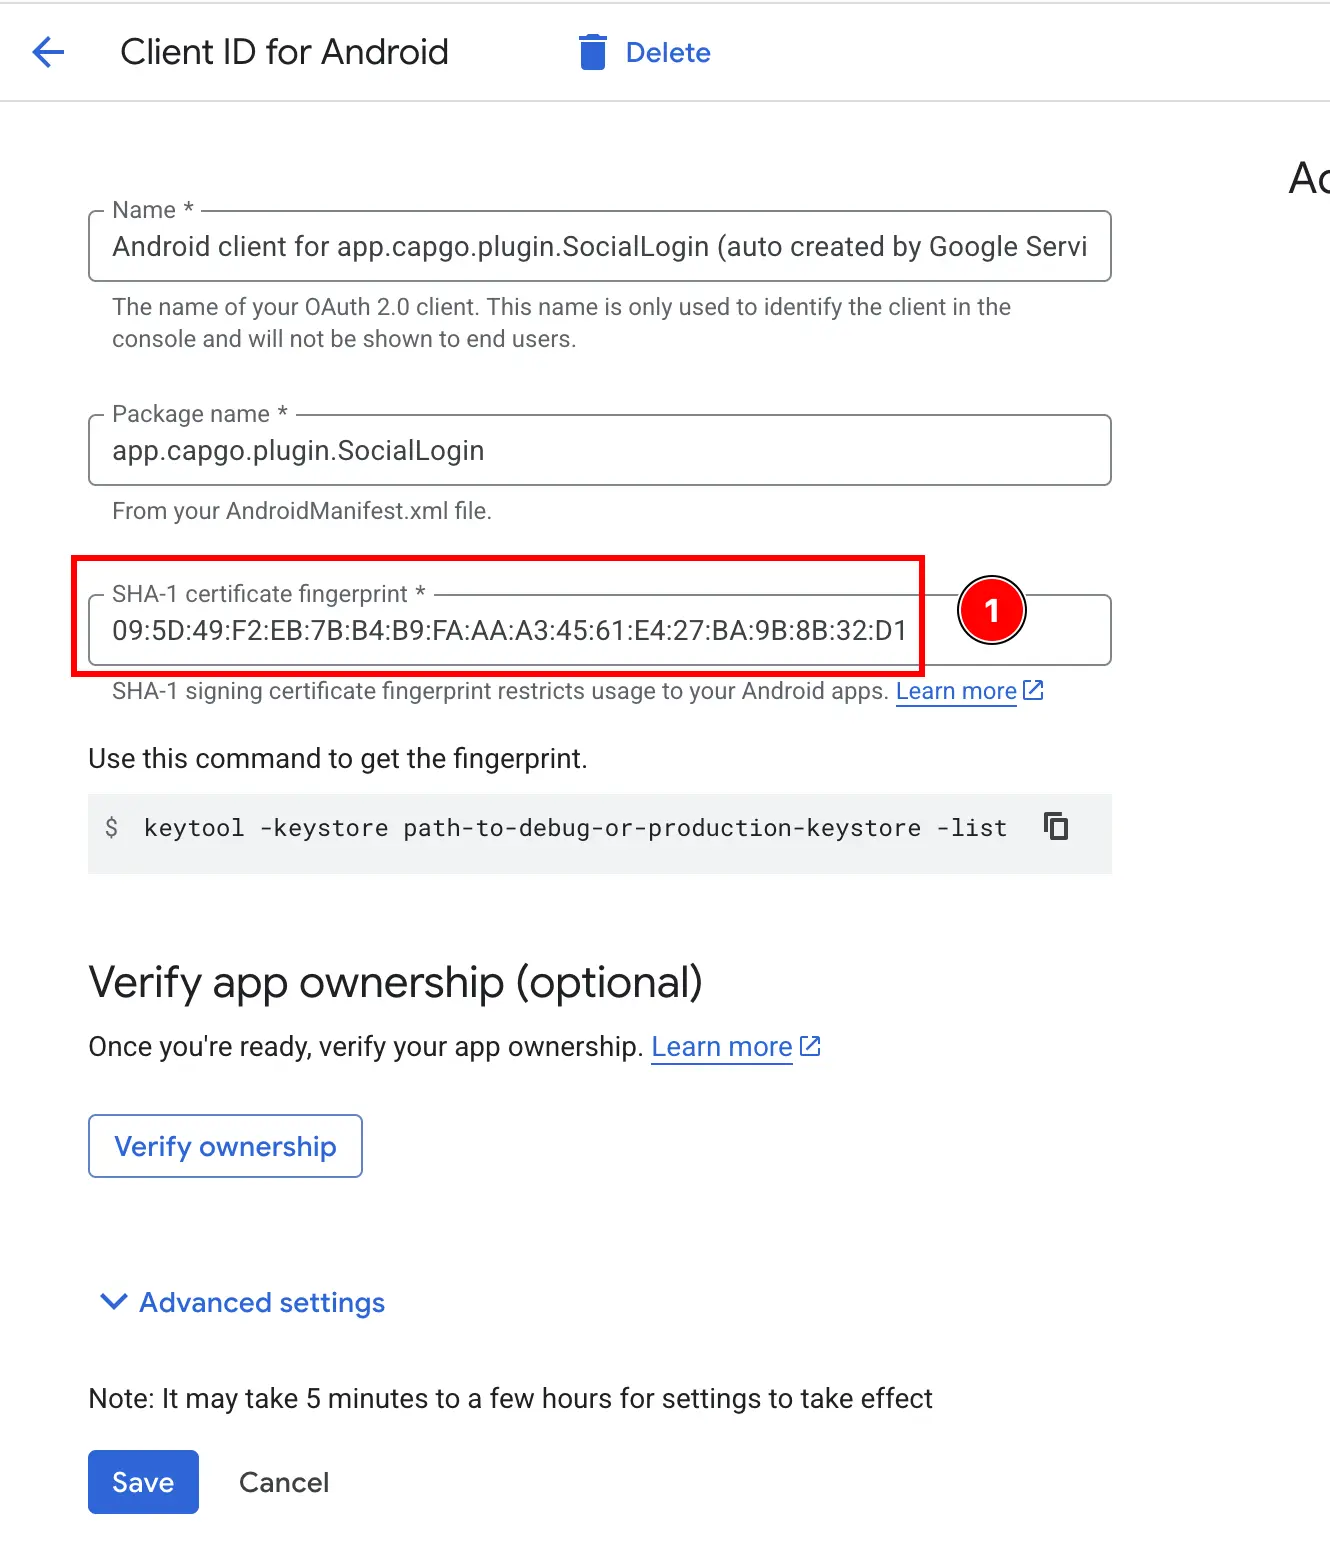Screen dimensions: 1330x1556
Task: Click the back arrow to return
Action: (x=47, y=52)
